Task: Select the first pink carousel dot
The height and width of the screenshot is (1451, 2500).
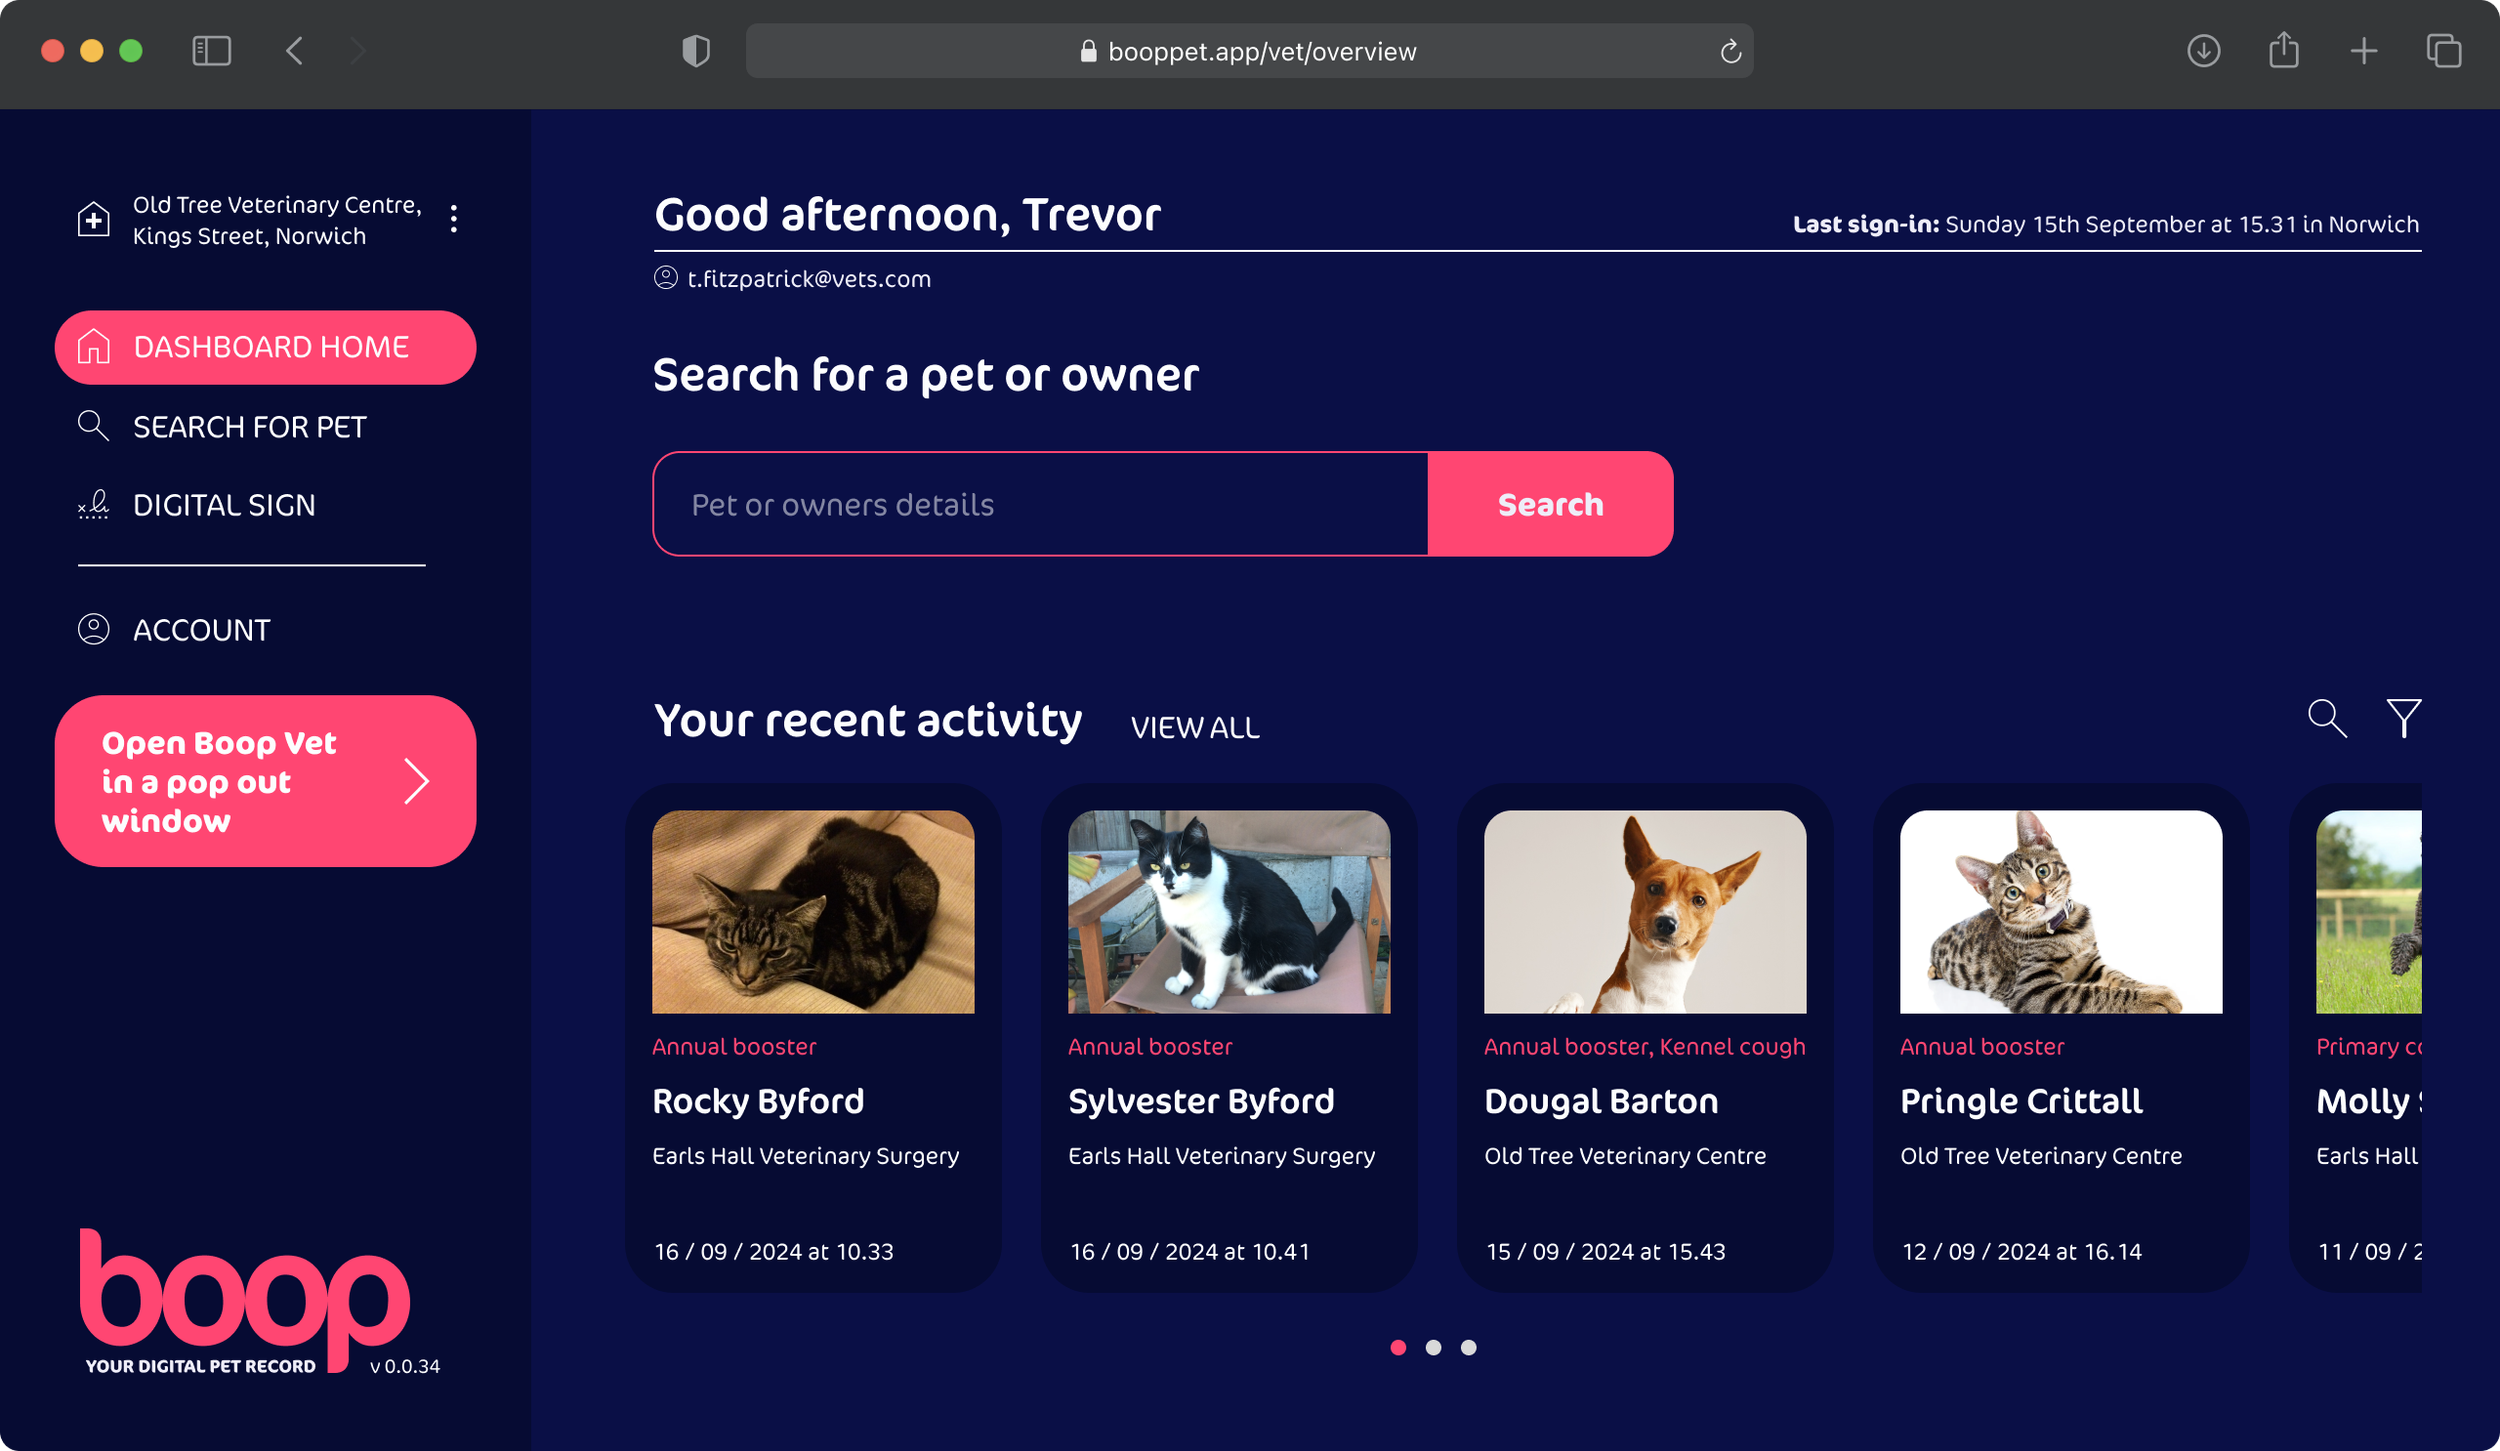Action: pyautogui.click(x=1398, y=1347)
